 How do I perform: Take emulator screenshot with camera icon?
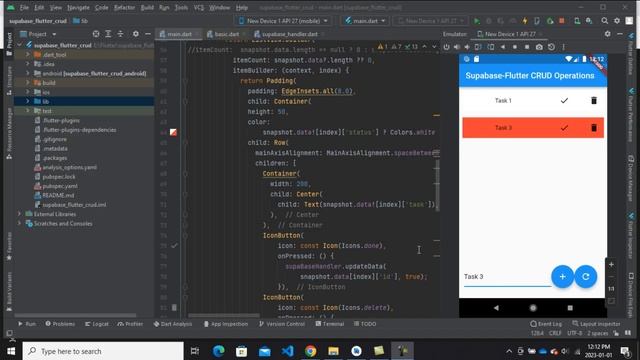[x=539, y=47]
